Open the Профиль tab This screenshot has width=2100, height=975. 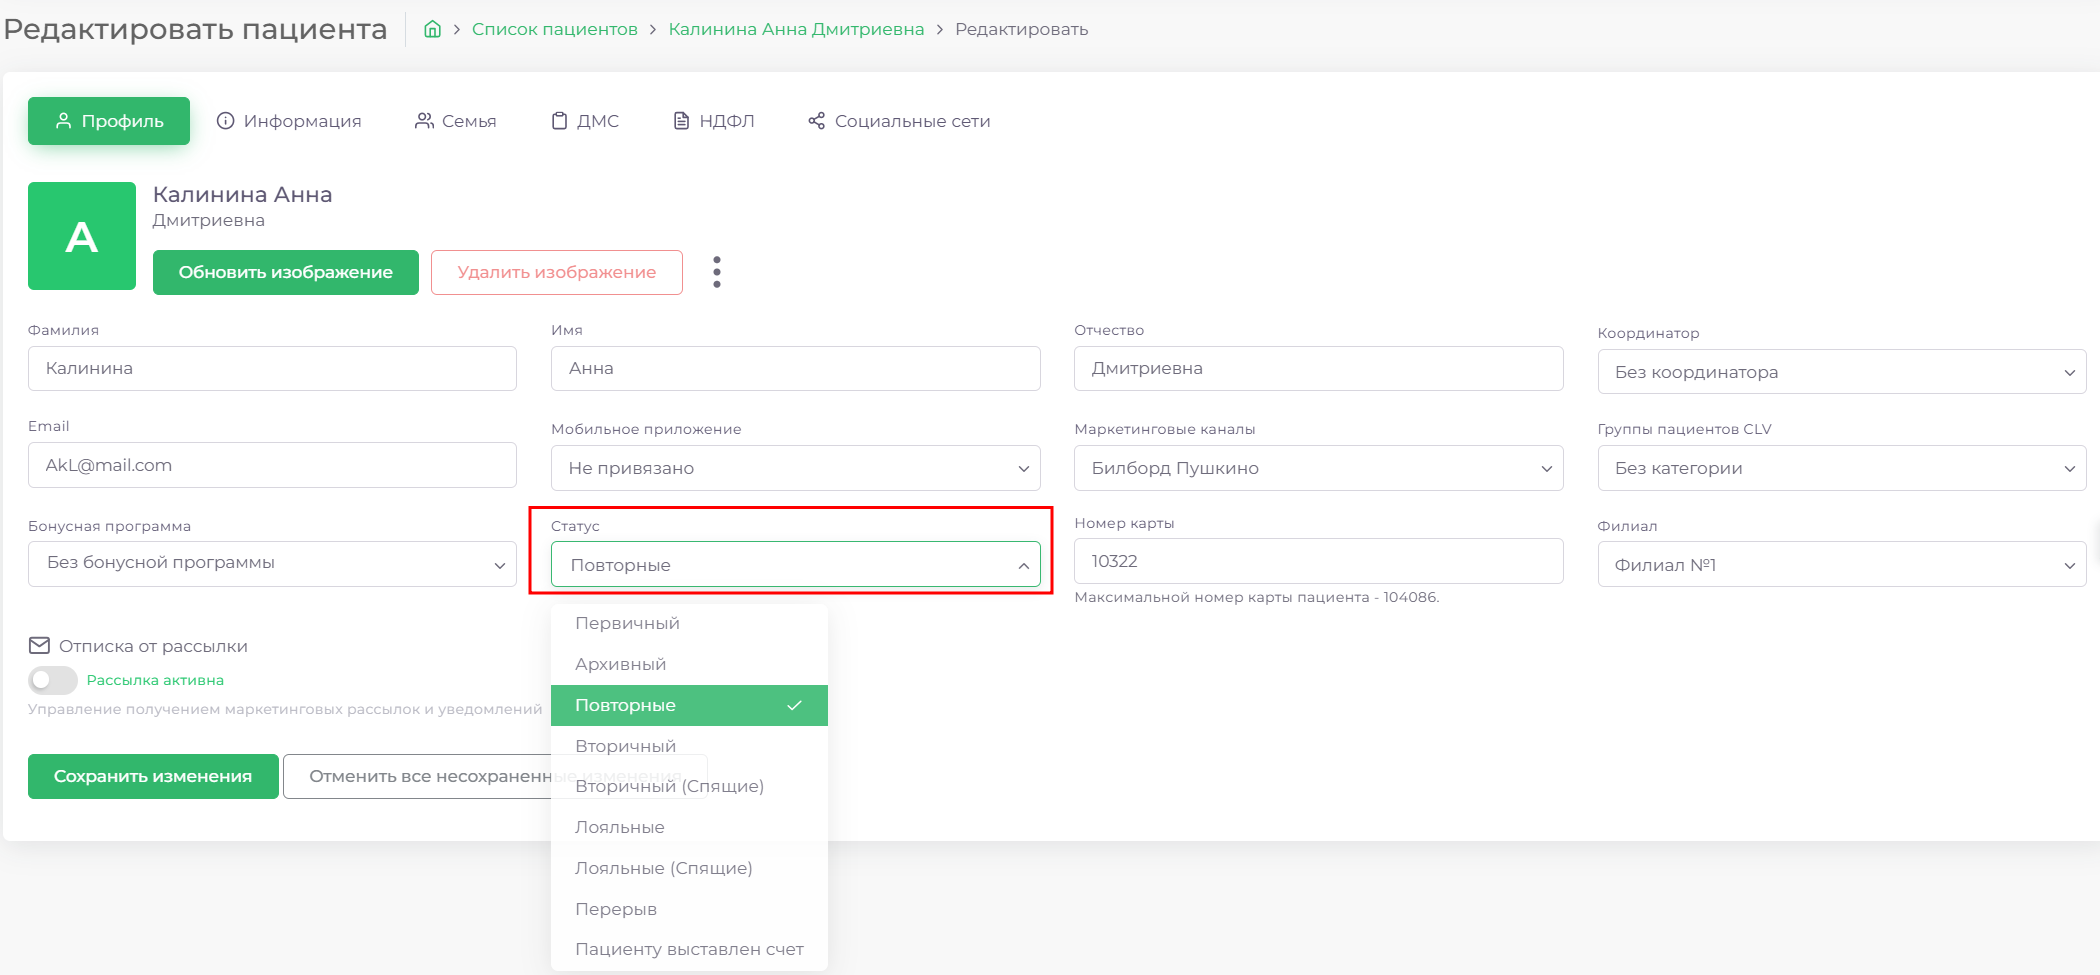pyautogui.click(x=109, y=121)
